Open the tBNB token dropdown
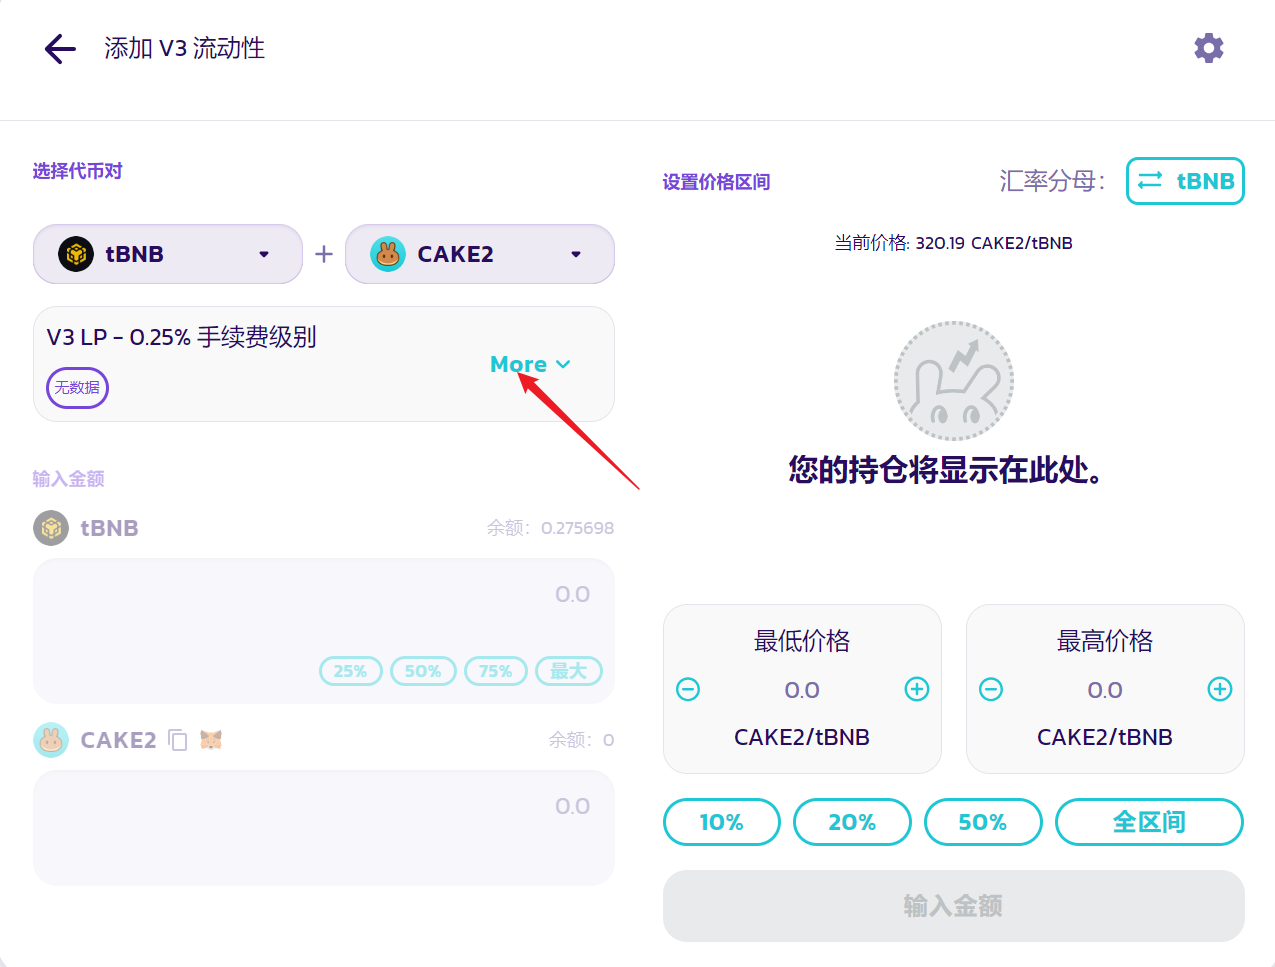The height and width of the screenshot is (967, 1275). (x=168, y=254)
